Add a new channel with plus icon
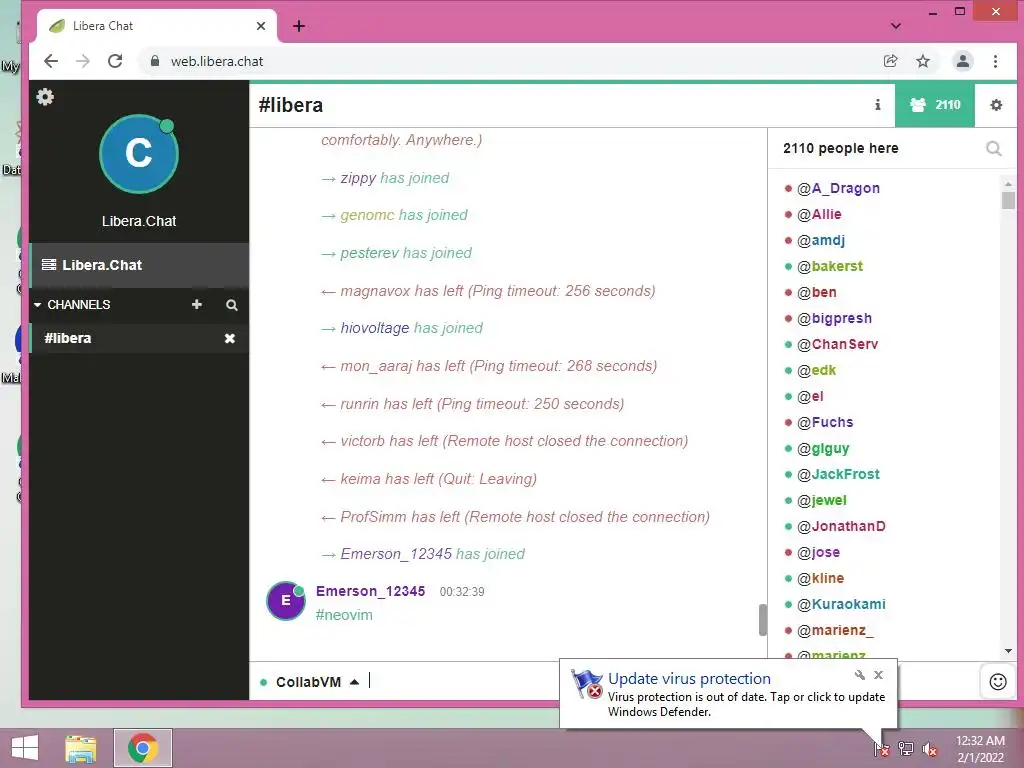The image size is (1024, 768). (x=197, y=304)
